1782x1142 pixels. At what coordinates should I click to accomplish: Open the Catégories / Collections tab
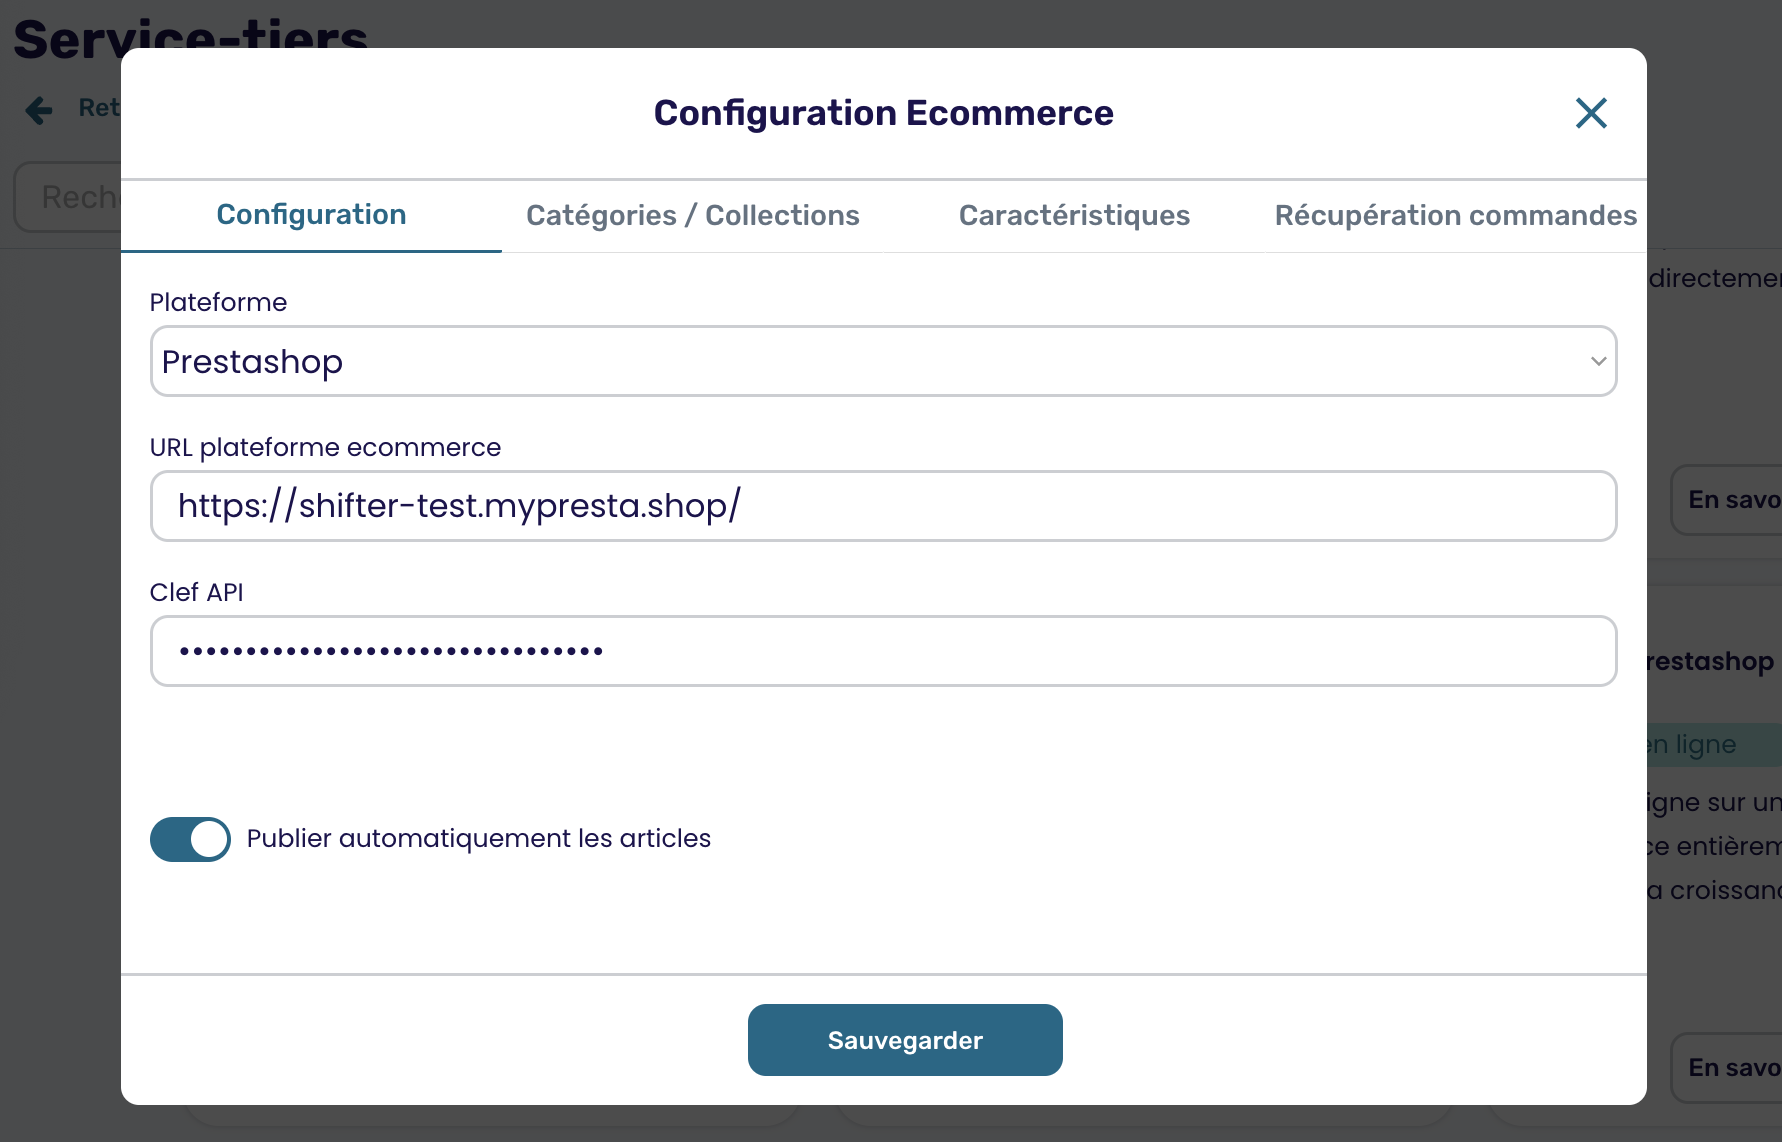coord(693,215)
